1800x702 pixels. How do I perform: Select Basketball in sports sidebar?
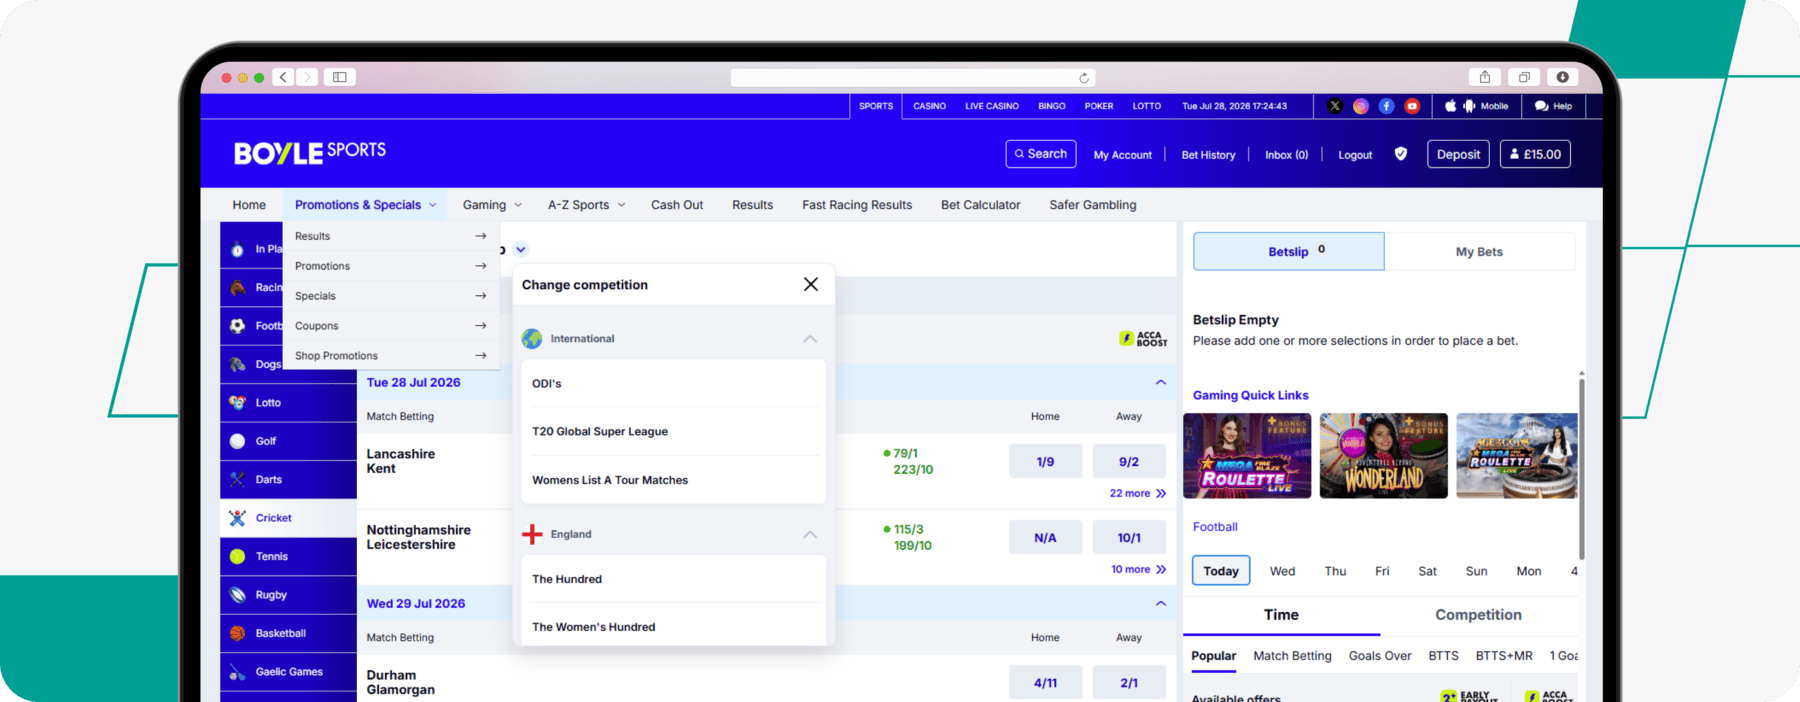point(288,633)
